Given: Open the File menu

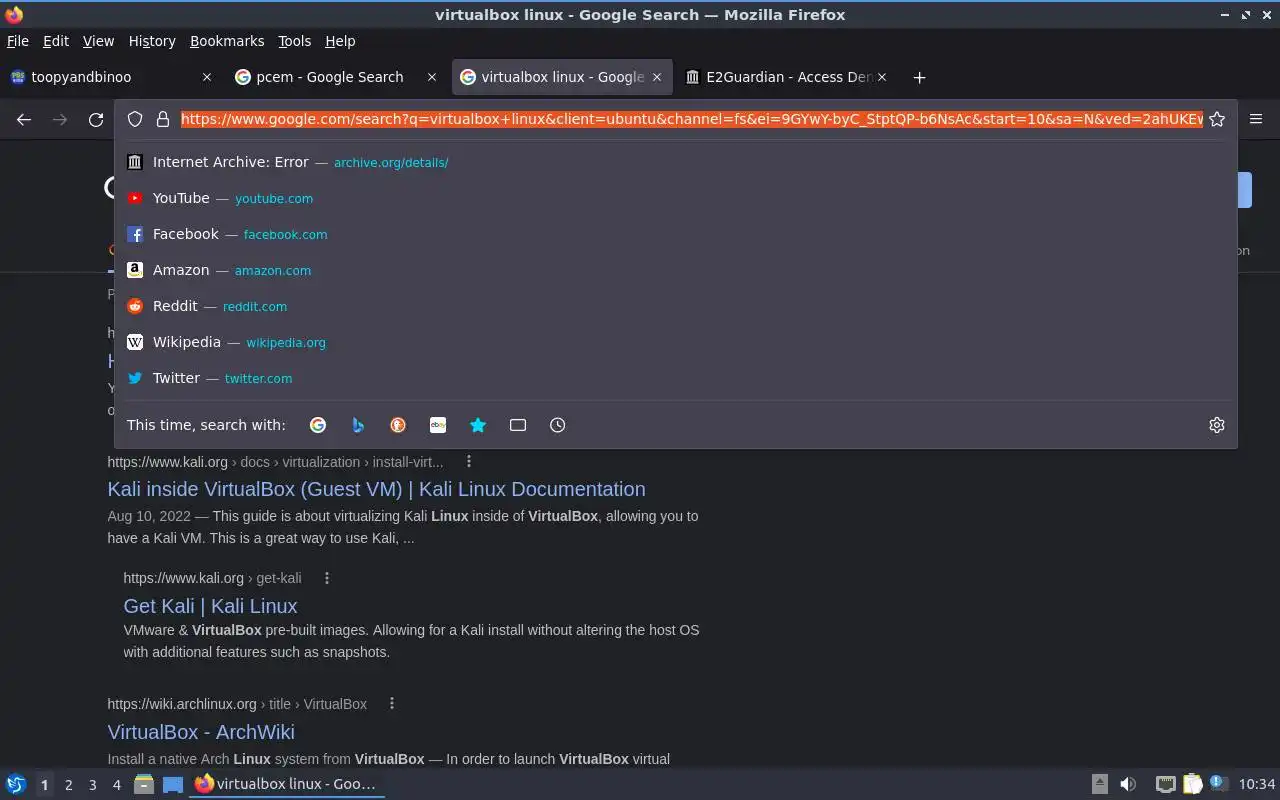Looking at the screenshot, I should [x=18, y=41].
